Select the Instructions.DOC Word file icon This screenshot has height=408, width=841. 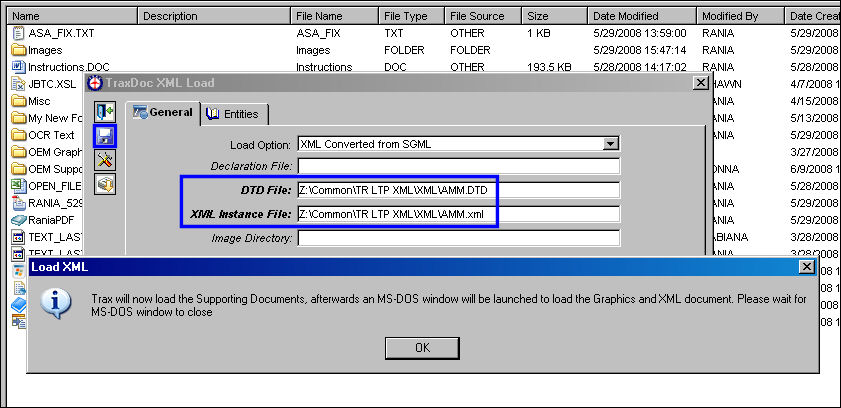pos(19,67)
